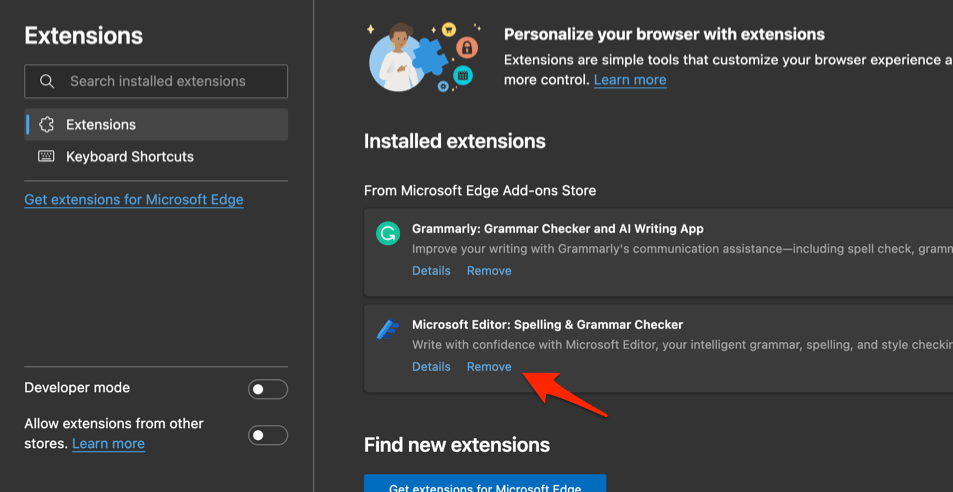Click From Microsoft Edge Add-ons Store text
The image size is (953, 492).
tap(480, 191)
